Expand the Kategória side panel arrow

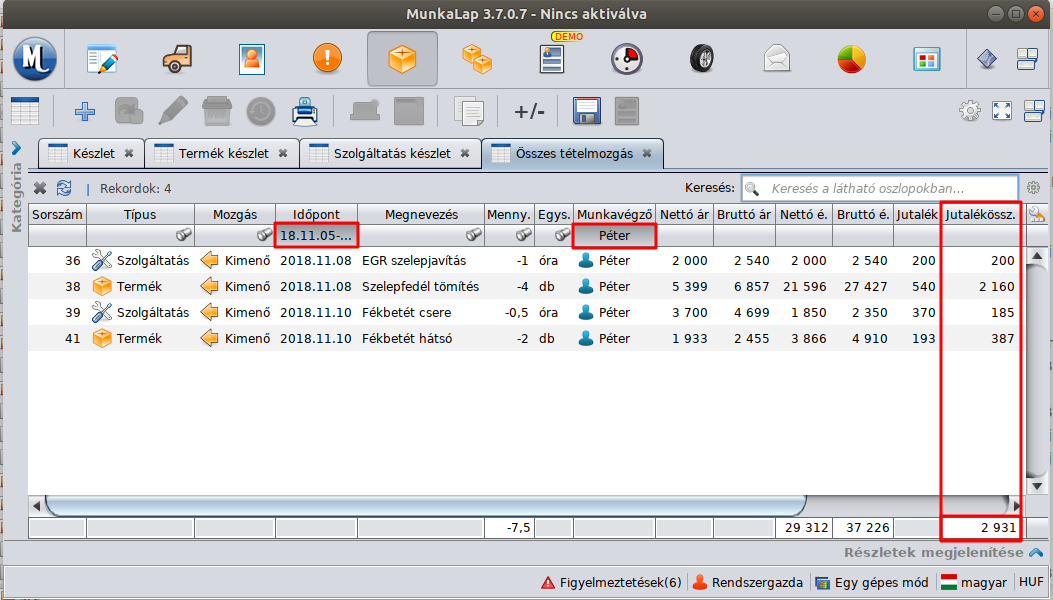(x=16, y=148)
